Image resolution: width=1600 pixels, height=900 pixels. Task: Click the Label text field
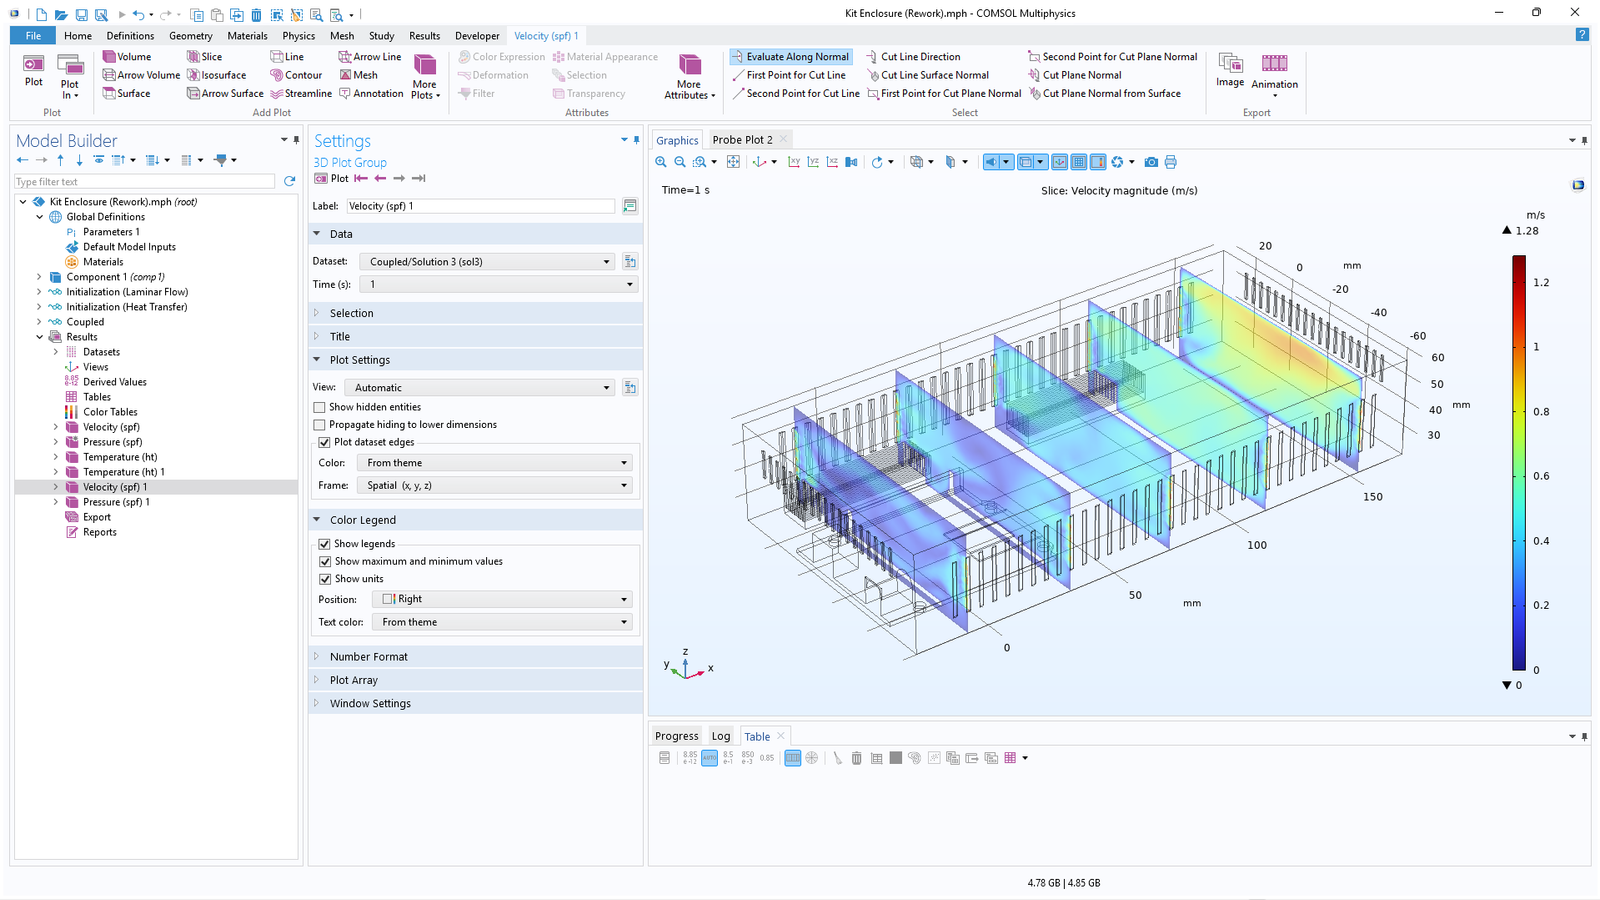click(480, 206)
